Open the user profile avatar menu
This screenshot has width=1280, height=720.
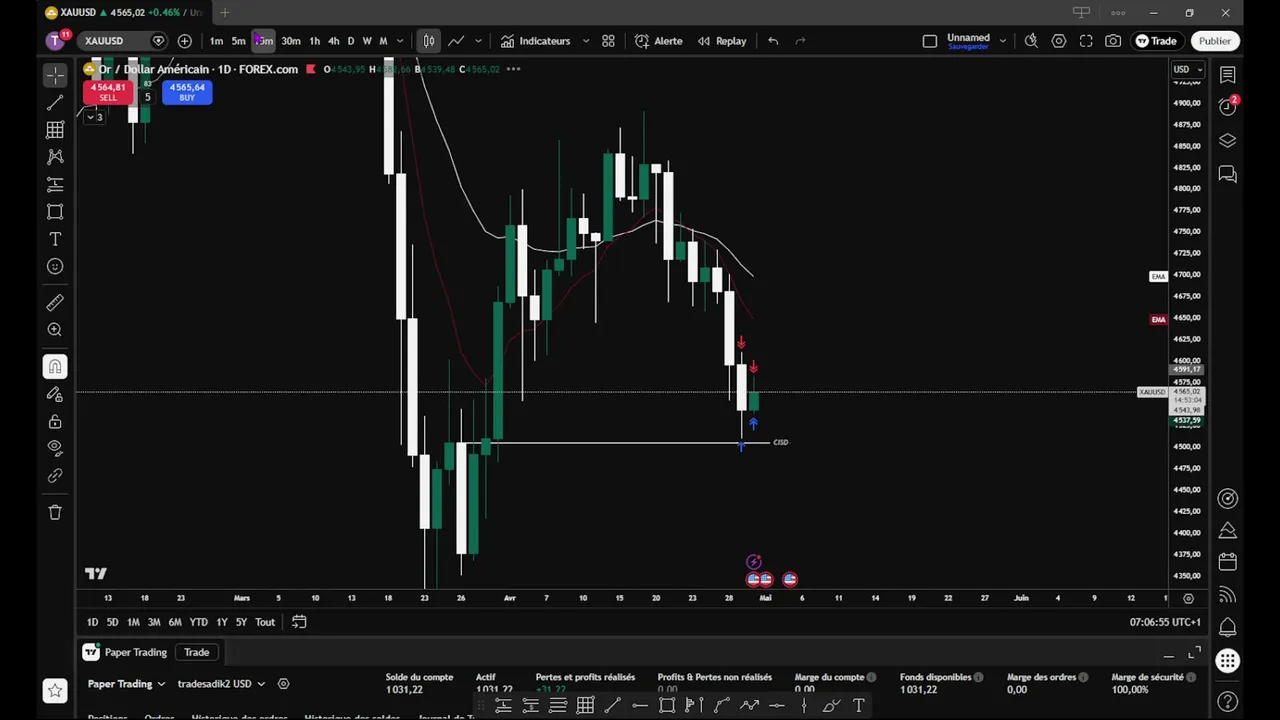click(55, 41)
